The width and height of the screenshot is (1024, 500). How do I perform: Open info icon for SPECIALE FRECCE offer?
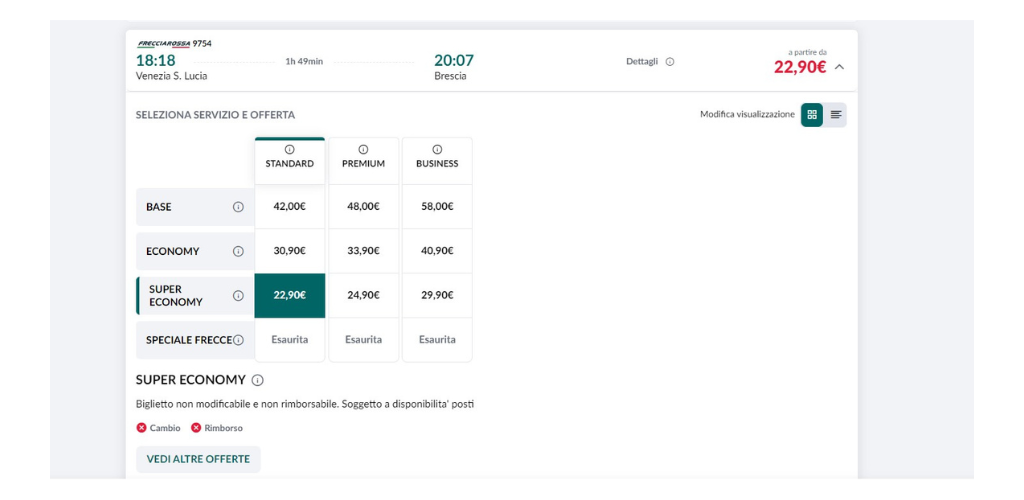238,340
